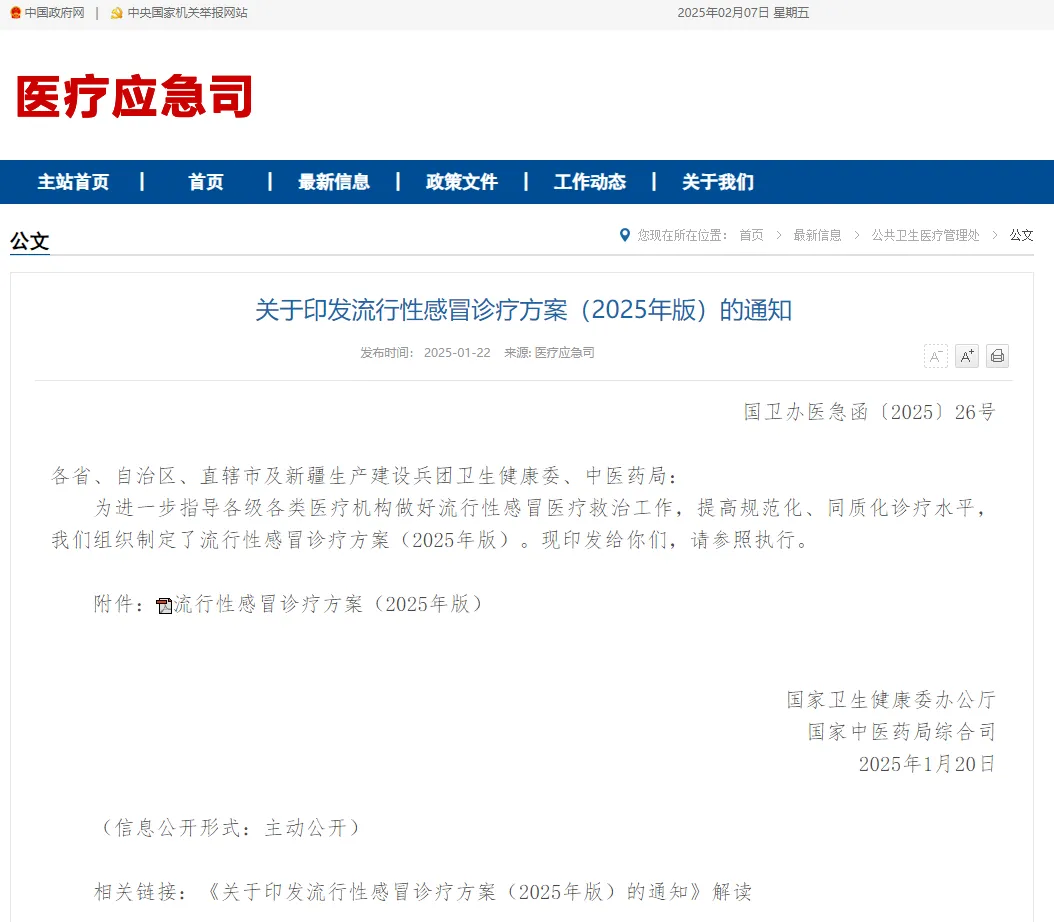Click 最新信息 in the breadcrumb trail
Screen dimensions: 1054x922
point(817,235)
